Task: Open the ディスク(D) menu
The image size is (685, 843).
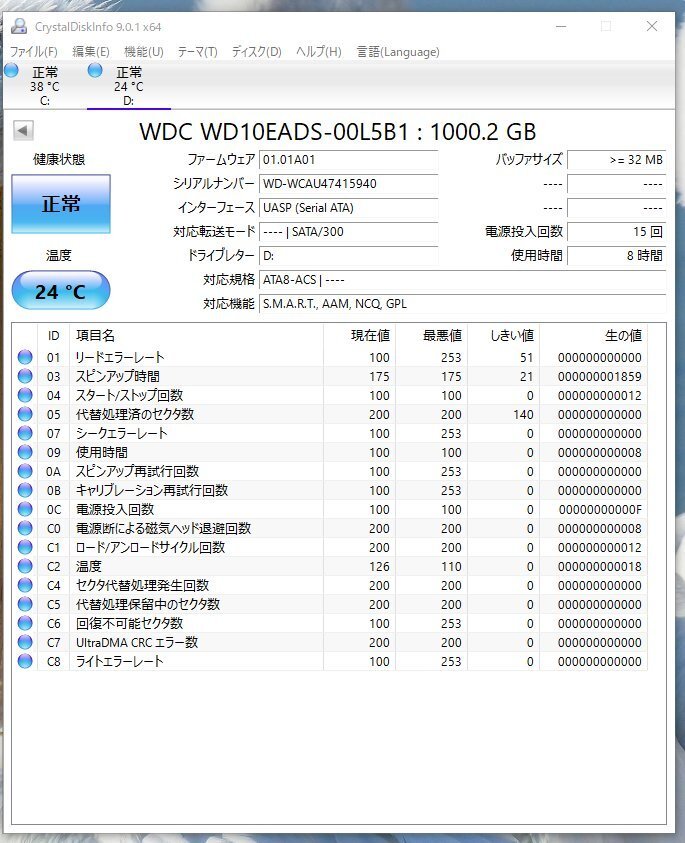Action: click(256, 52)
